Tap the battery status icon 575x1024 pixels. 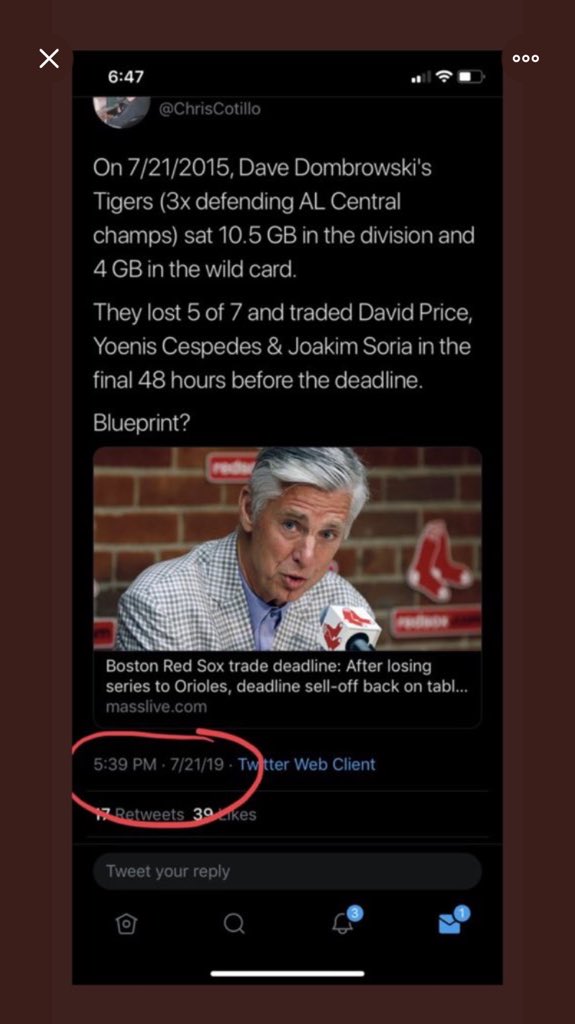[x=471, y=77]
